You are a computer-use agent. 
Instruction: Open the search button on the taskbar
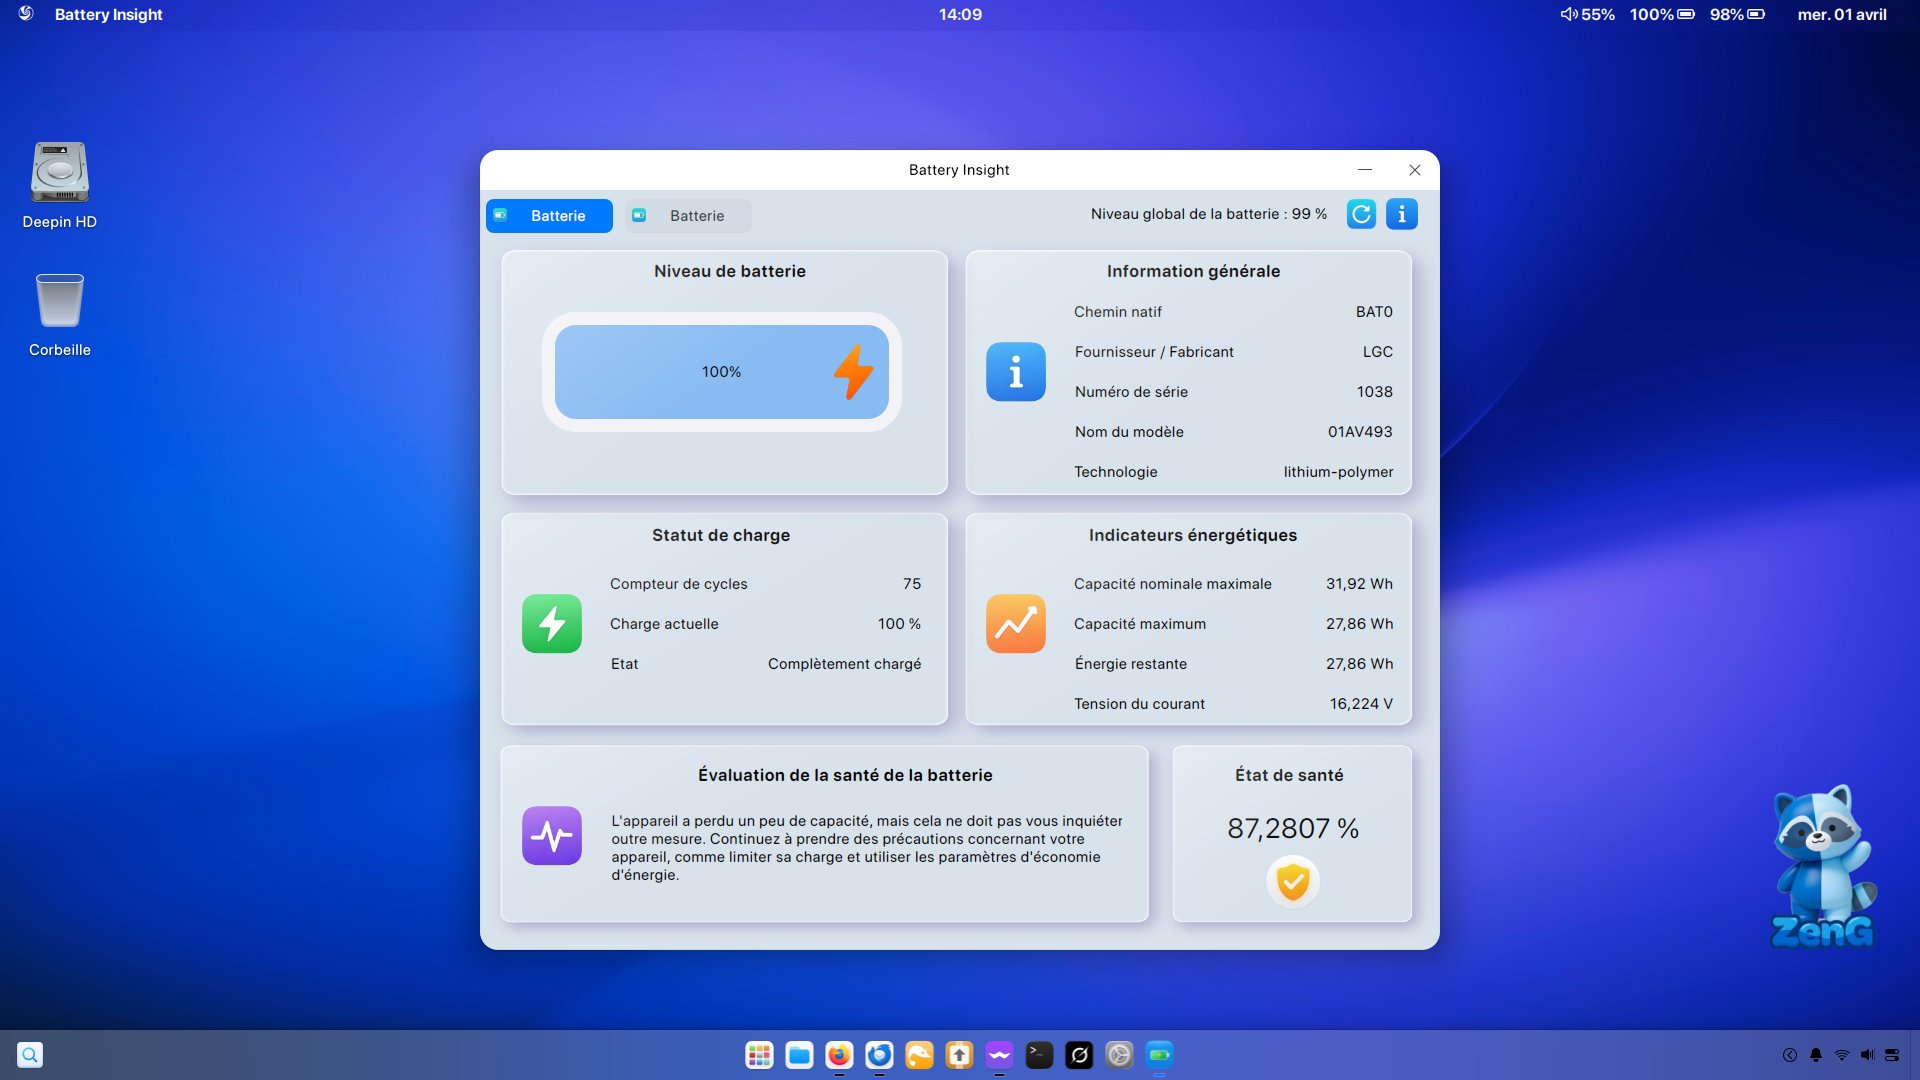pos(30,1055)
